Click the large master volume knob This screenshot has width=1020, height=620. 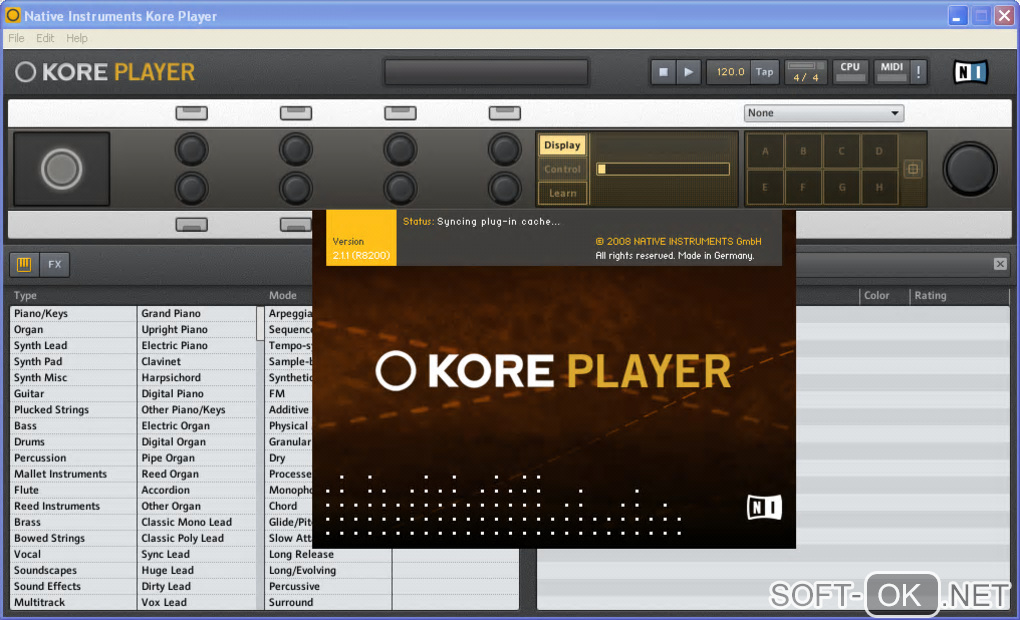970,169
